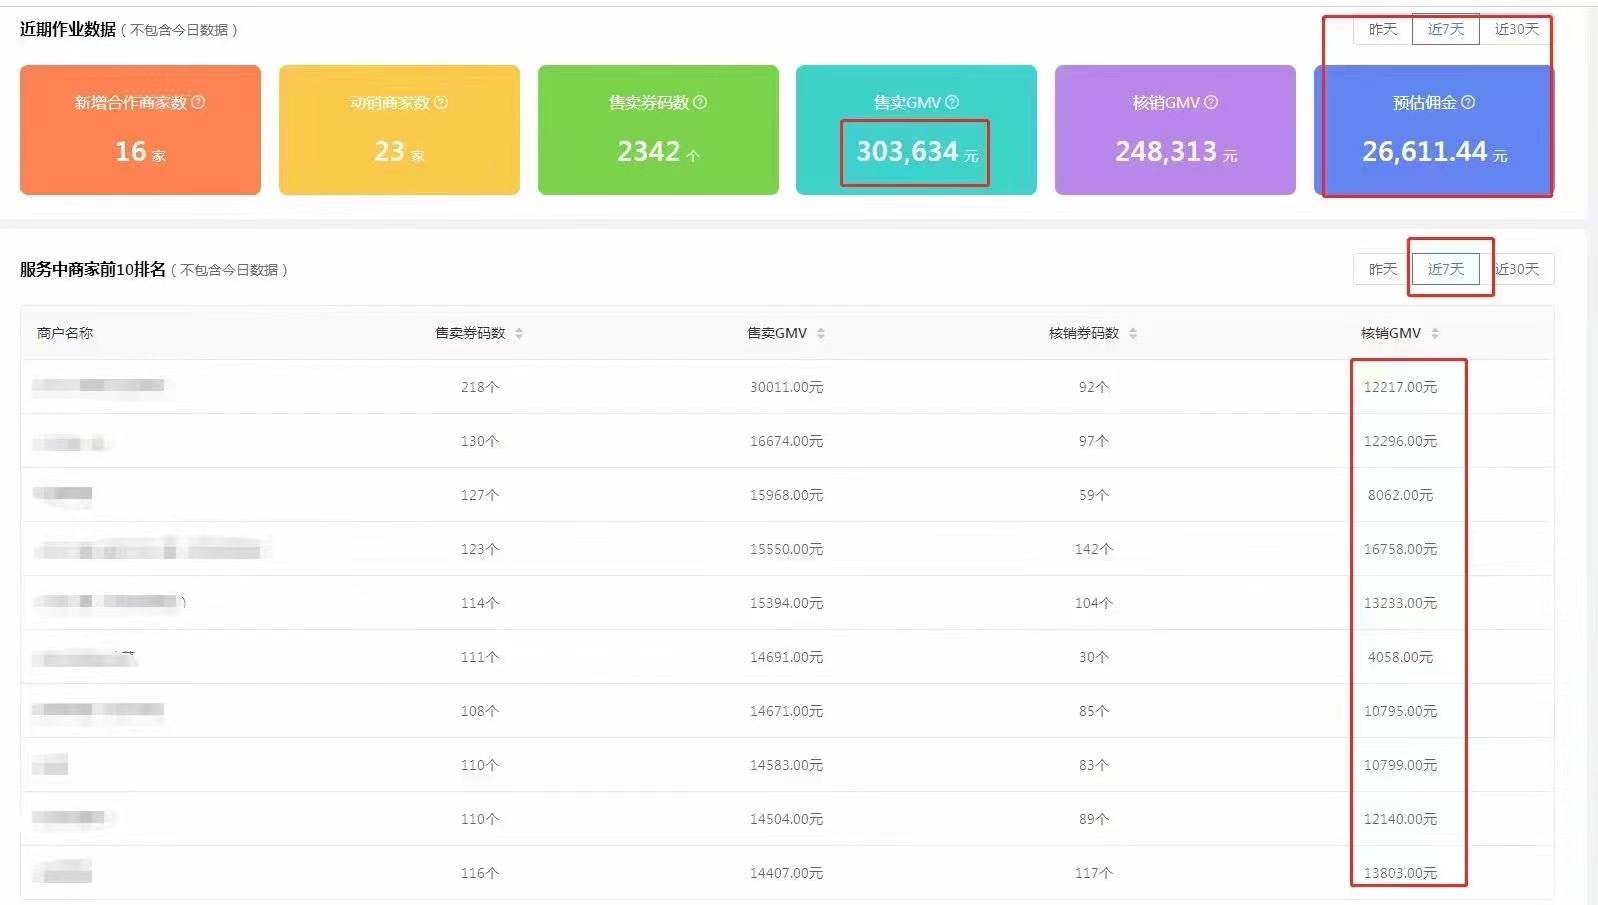Sort table by 核销券码数 column arrows
Screen dimensions: 1598x905
[x=1133, y=334]
